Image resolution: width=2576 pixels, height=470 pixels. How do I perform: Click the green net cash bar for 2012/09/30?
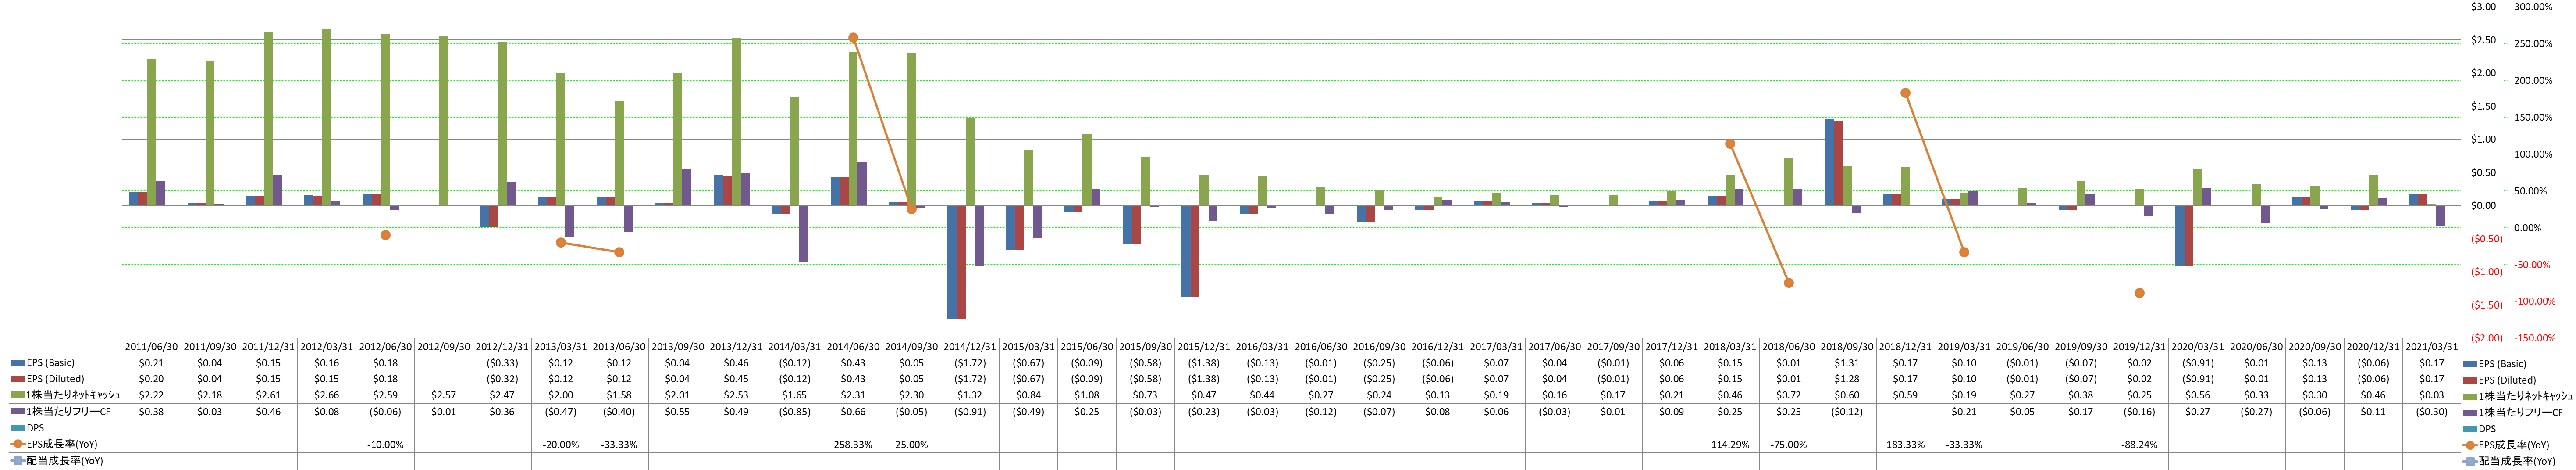click(444, 121)
